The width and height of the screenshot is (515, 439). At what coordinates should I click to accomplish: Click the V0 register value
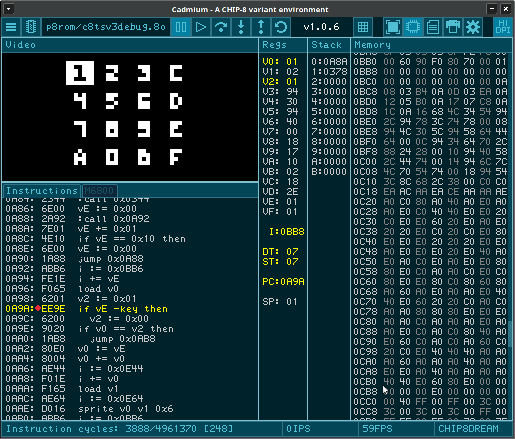click(292, 62)
